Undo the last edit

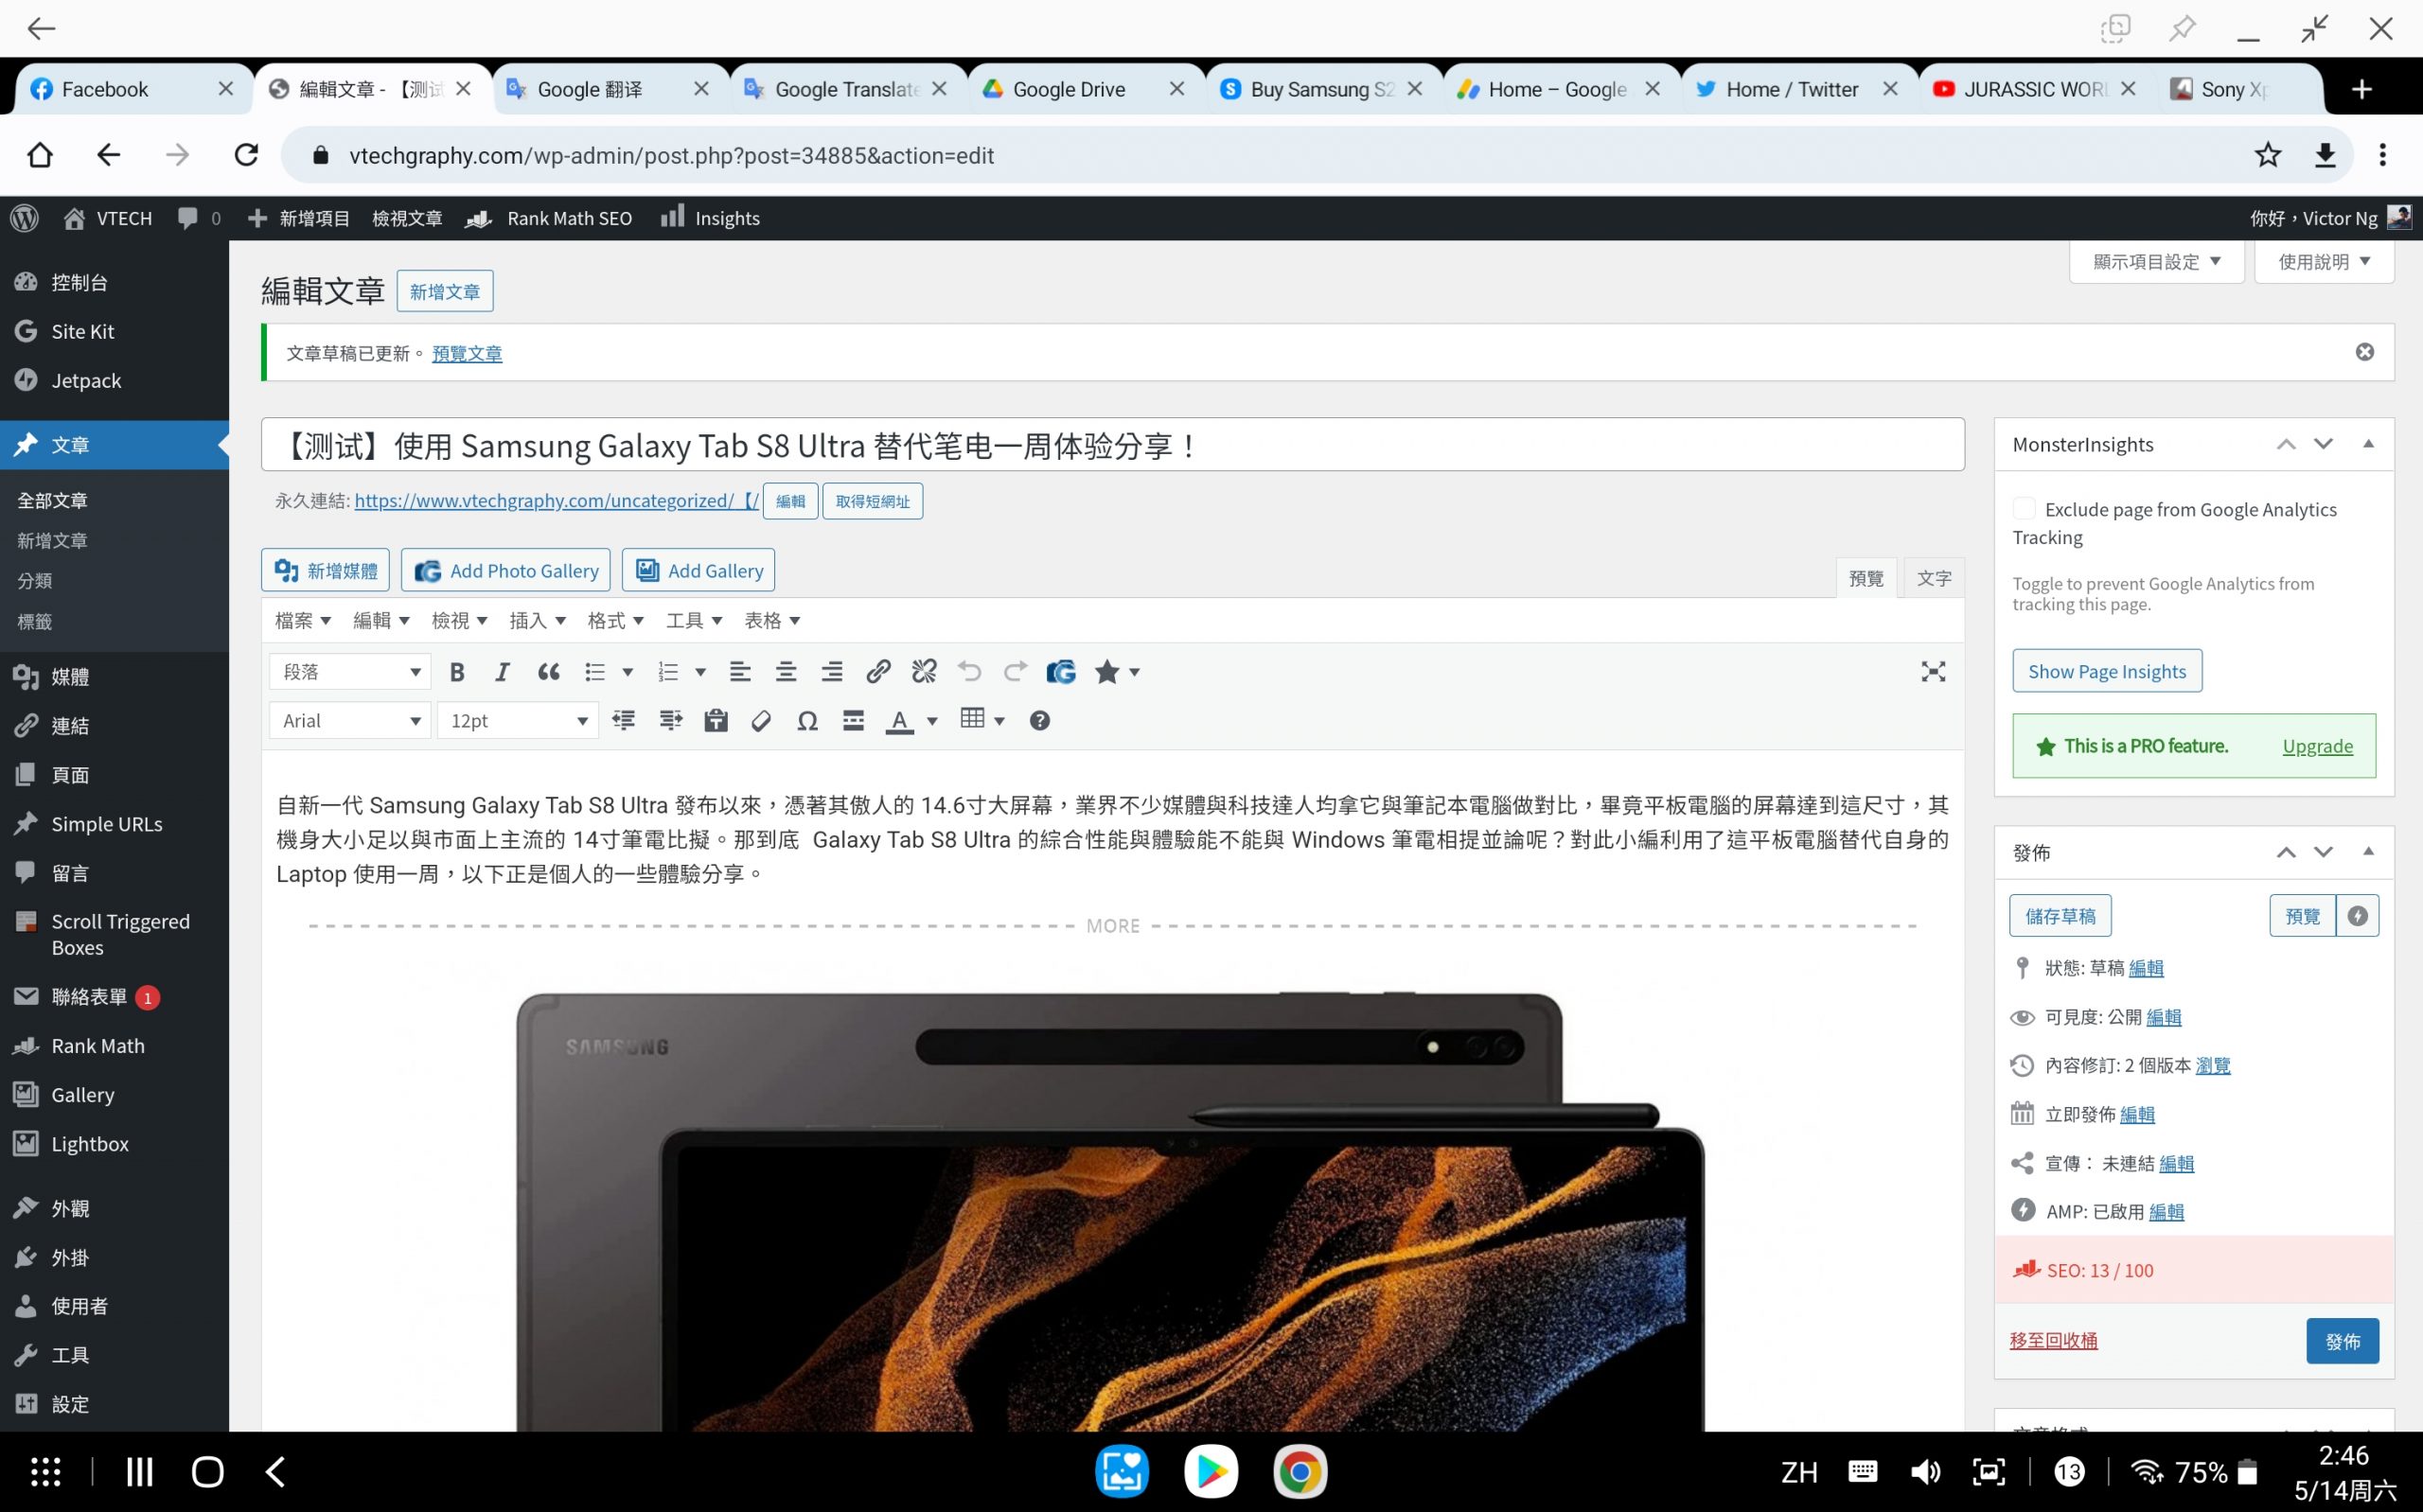tap(969, 672)
